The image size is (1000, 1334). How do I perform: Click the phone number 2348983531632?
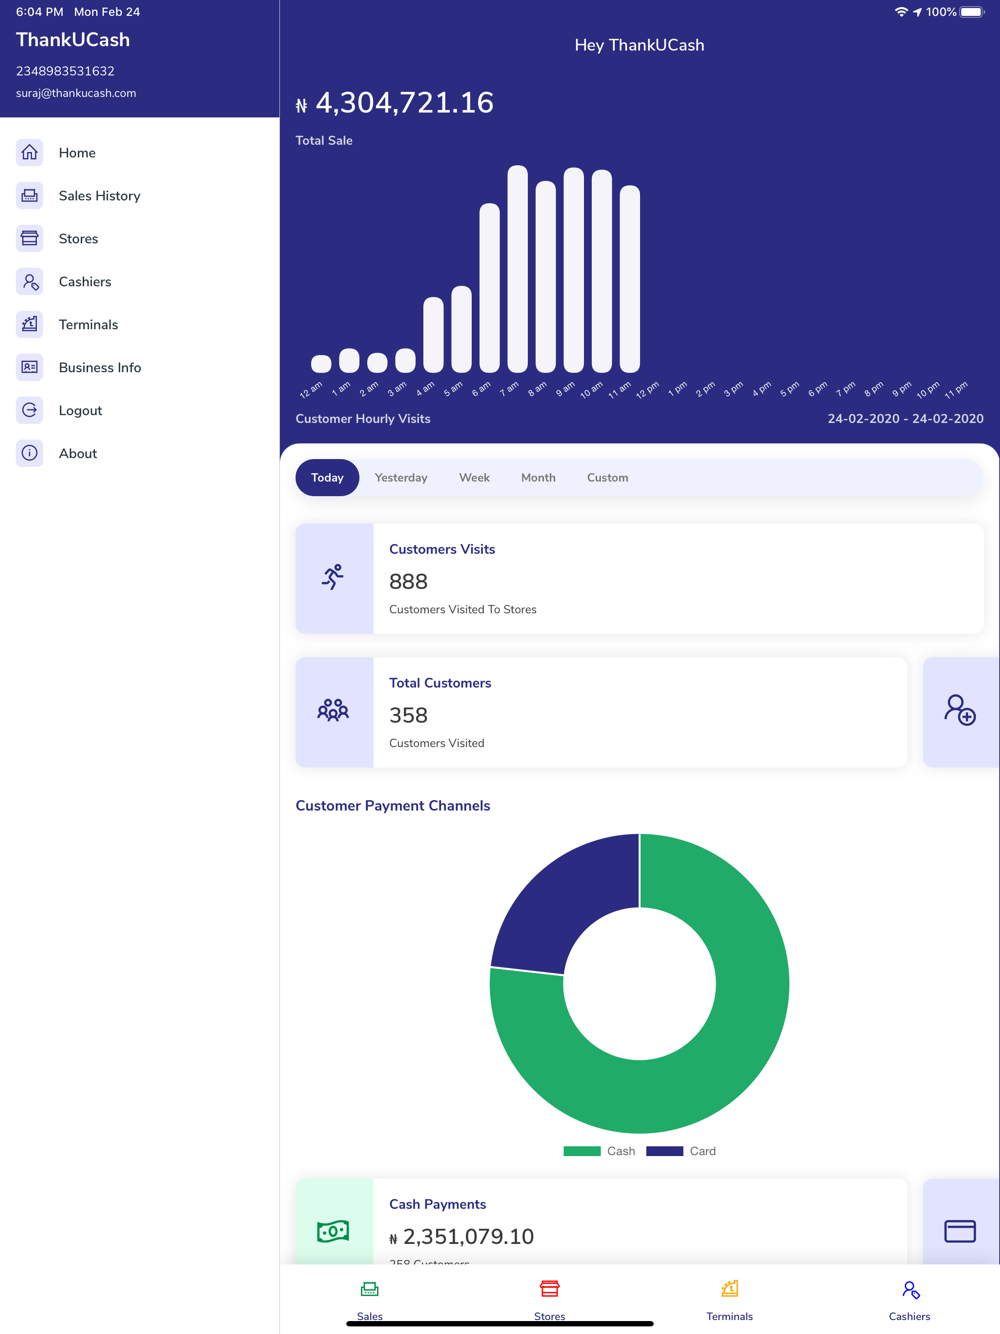coord(65,71)
